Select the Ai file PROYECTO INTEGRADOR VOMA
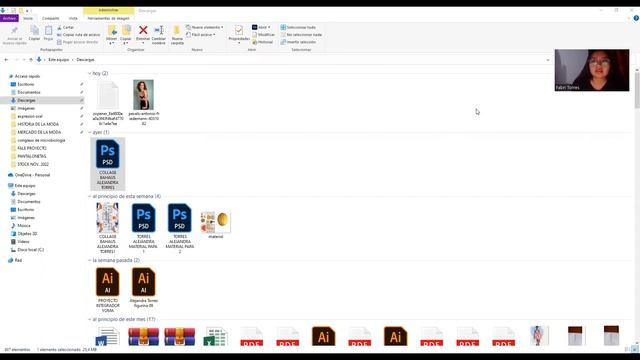 click(108, 290)
